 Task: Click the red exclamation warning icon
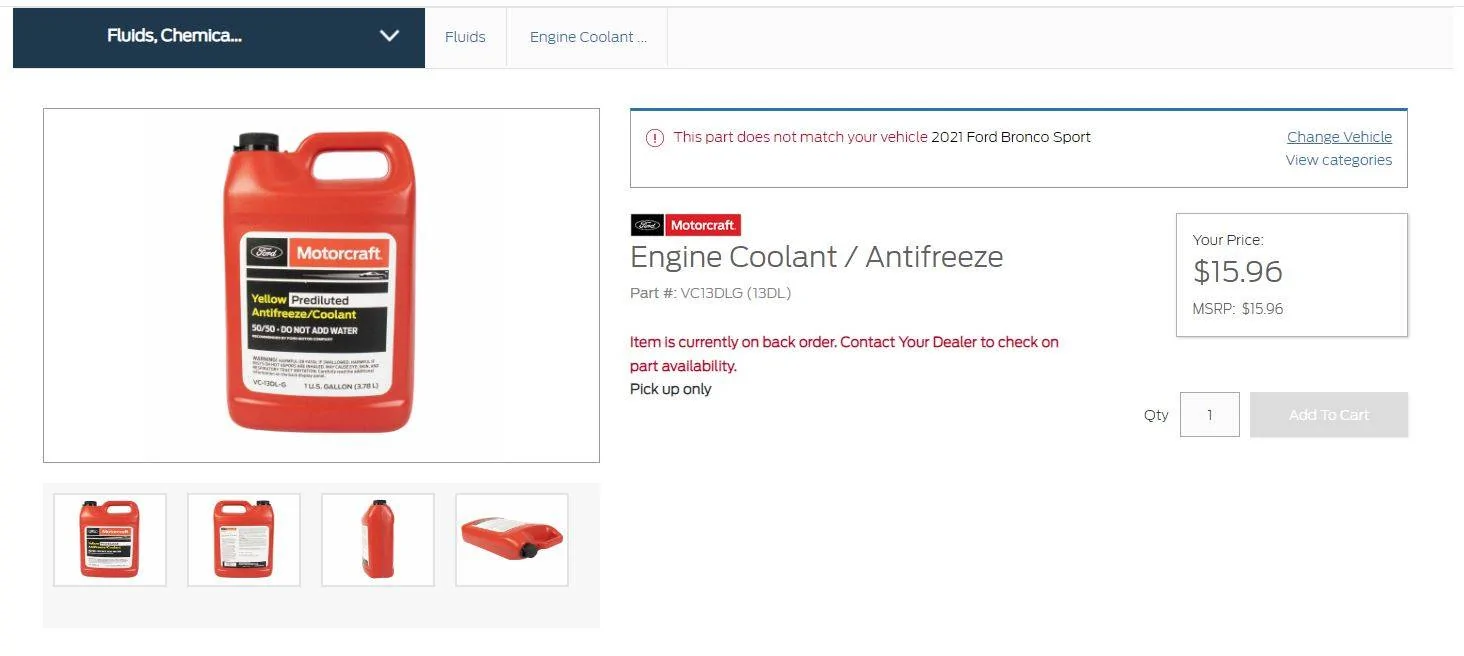[x=655, y=137]
